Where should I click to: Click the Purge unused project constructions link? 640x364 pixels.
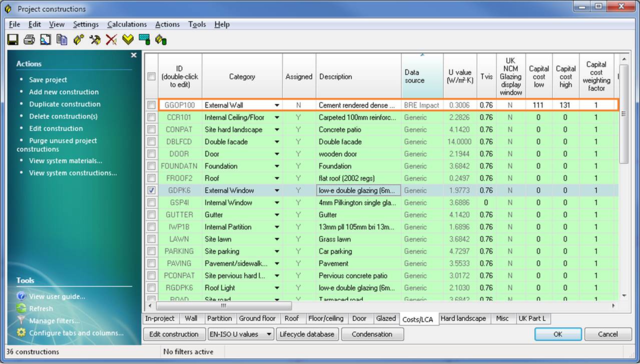(57, 145)
